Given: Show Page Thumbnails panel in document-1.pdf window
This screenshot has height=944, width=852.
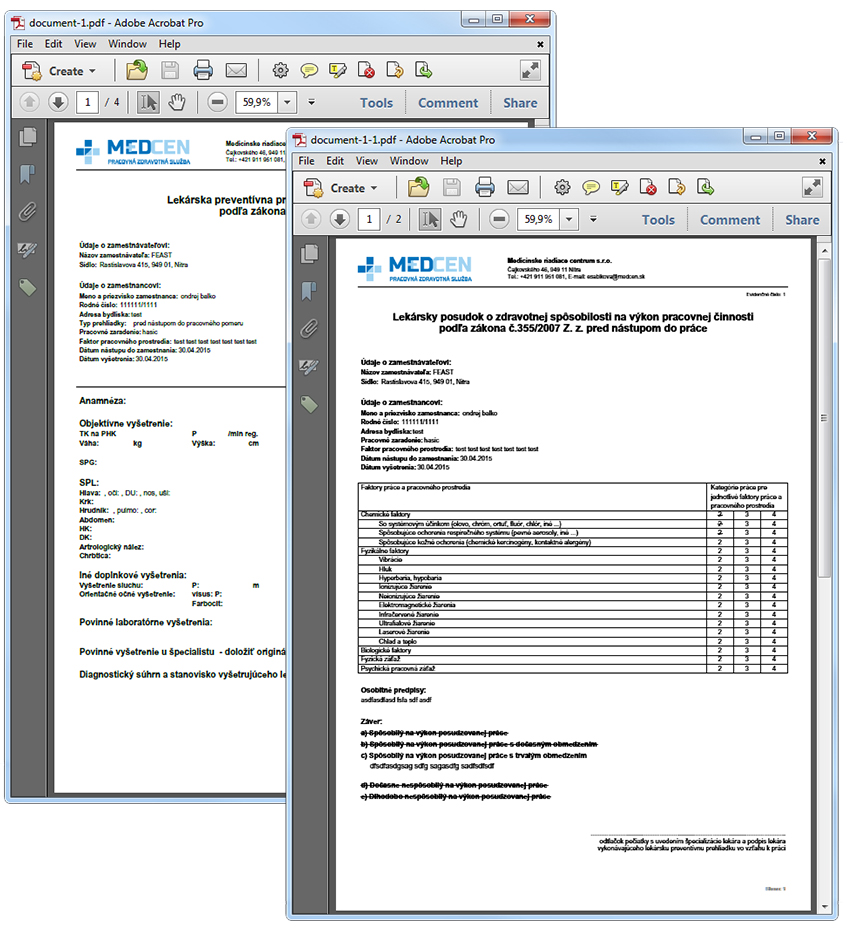Looking at the screenshot, I should pos(28,137).
